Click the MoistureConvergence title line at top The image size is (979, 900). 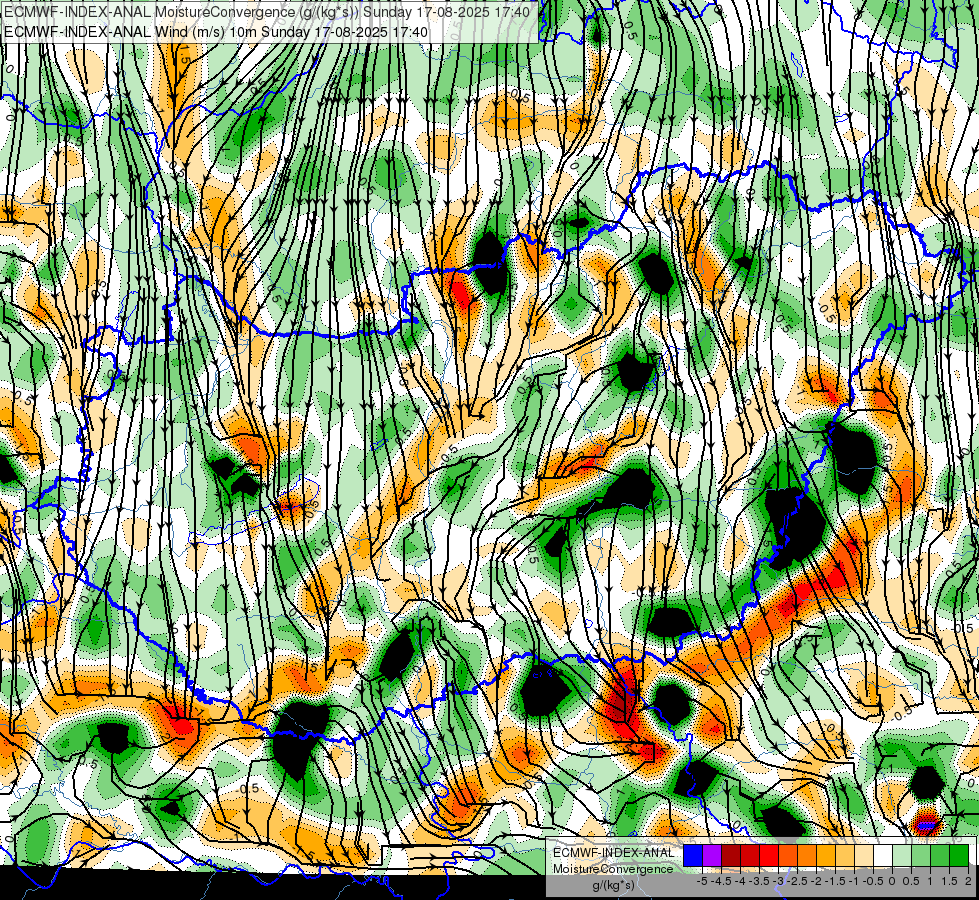tap(267, 12)
